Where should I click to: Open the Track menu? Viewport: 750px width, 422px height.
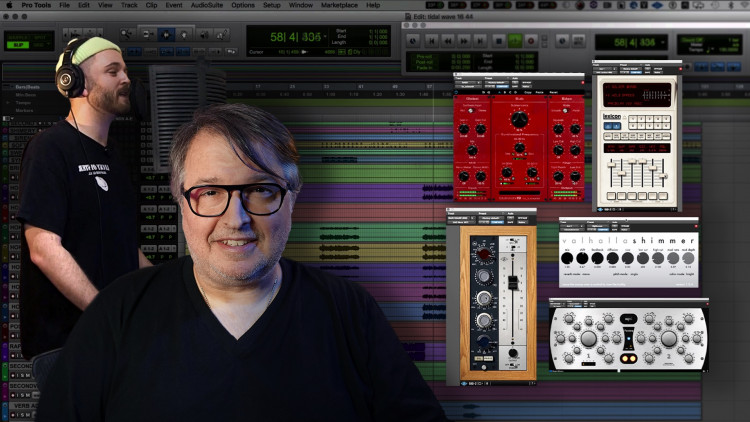click(x=129, y=5)
